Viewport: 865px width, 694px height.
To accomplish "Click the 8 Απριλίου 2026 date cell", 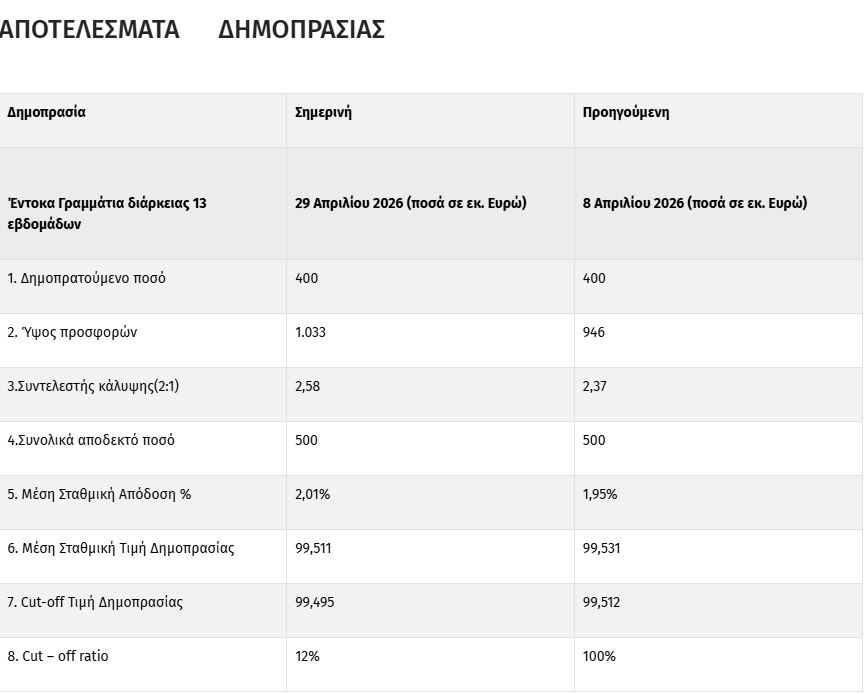I will [695, 203].
